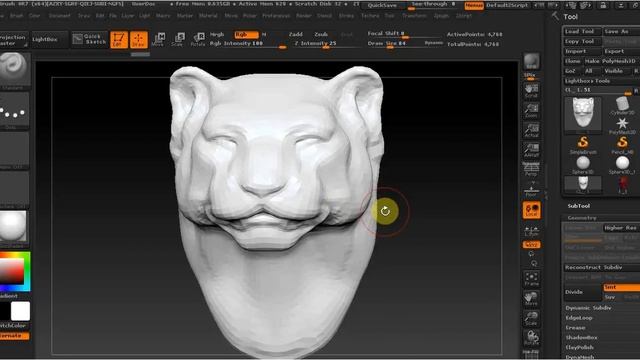Click the AAHalf icon

[531, 150]
